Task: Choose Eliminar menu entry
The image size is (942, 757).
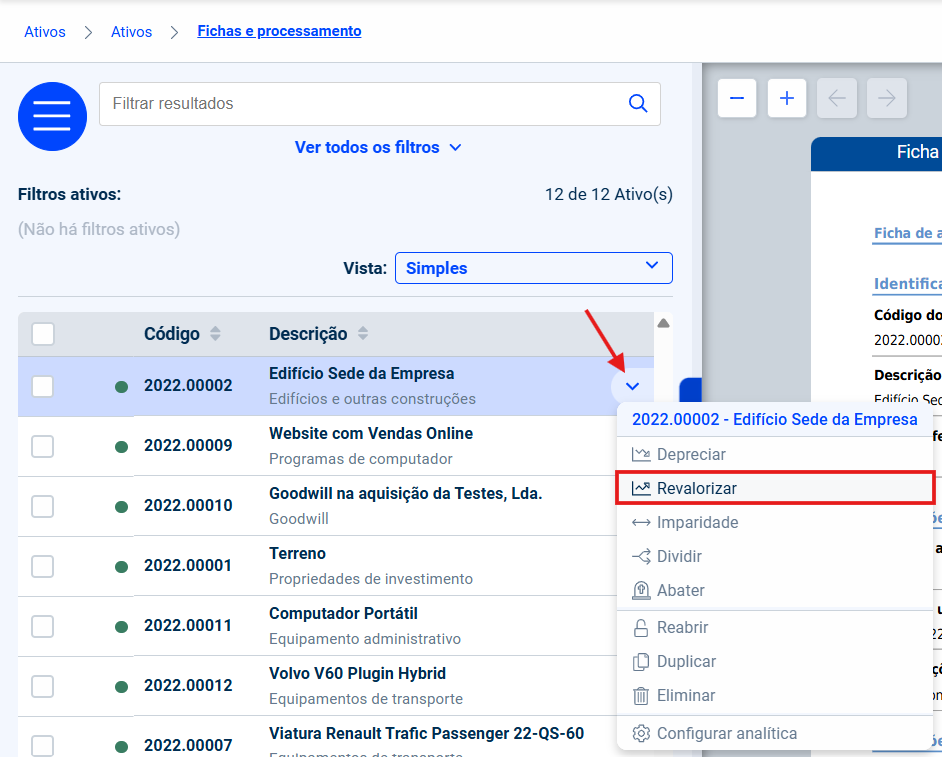Action: 775,696
